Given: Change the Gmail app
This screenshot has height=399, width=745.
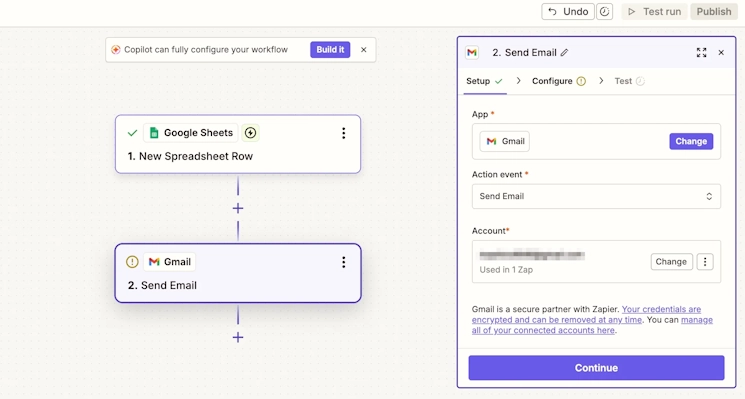Looking at the screenshot, I should point(691,141).
